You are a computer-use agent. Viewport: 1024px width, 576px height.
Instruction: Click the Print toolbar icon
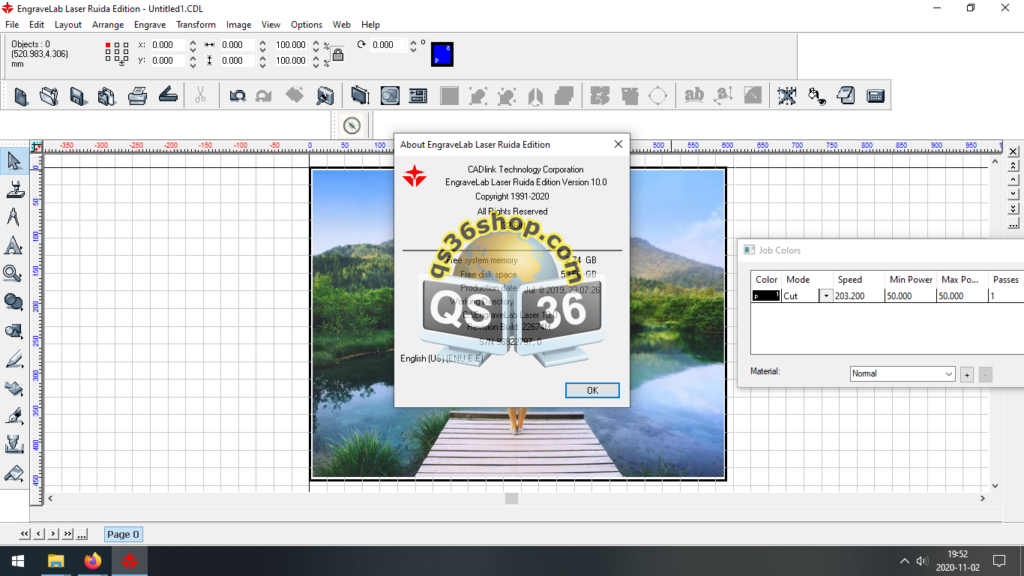point(137,96)
